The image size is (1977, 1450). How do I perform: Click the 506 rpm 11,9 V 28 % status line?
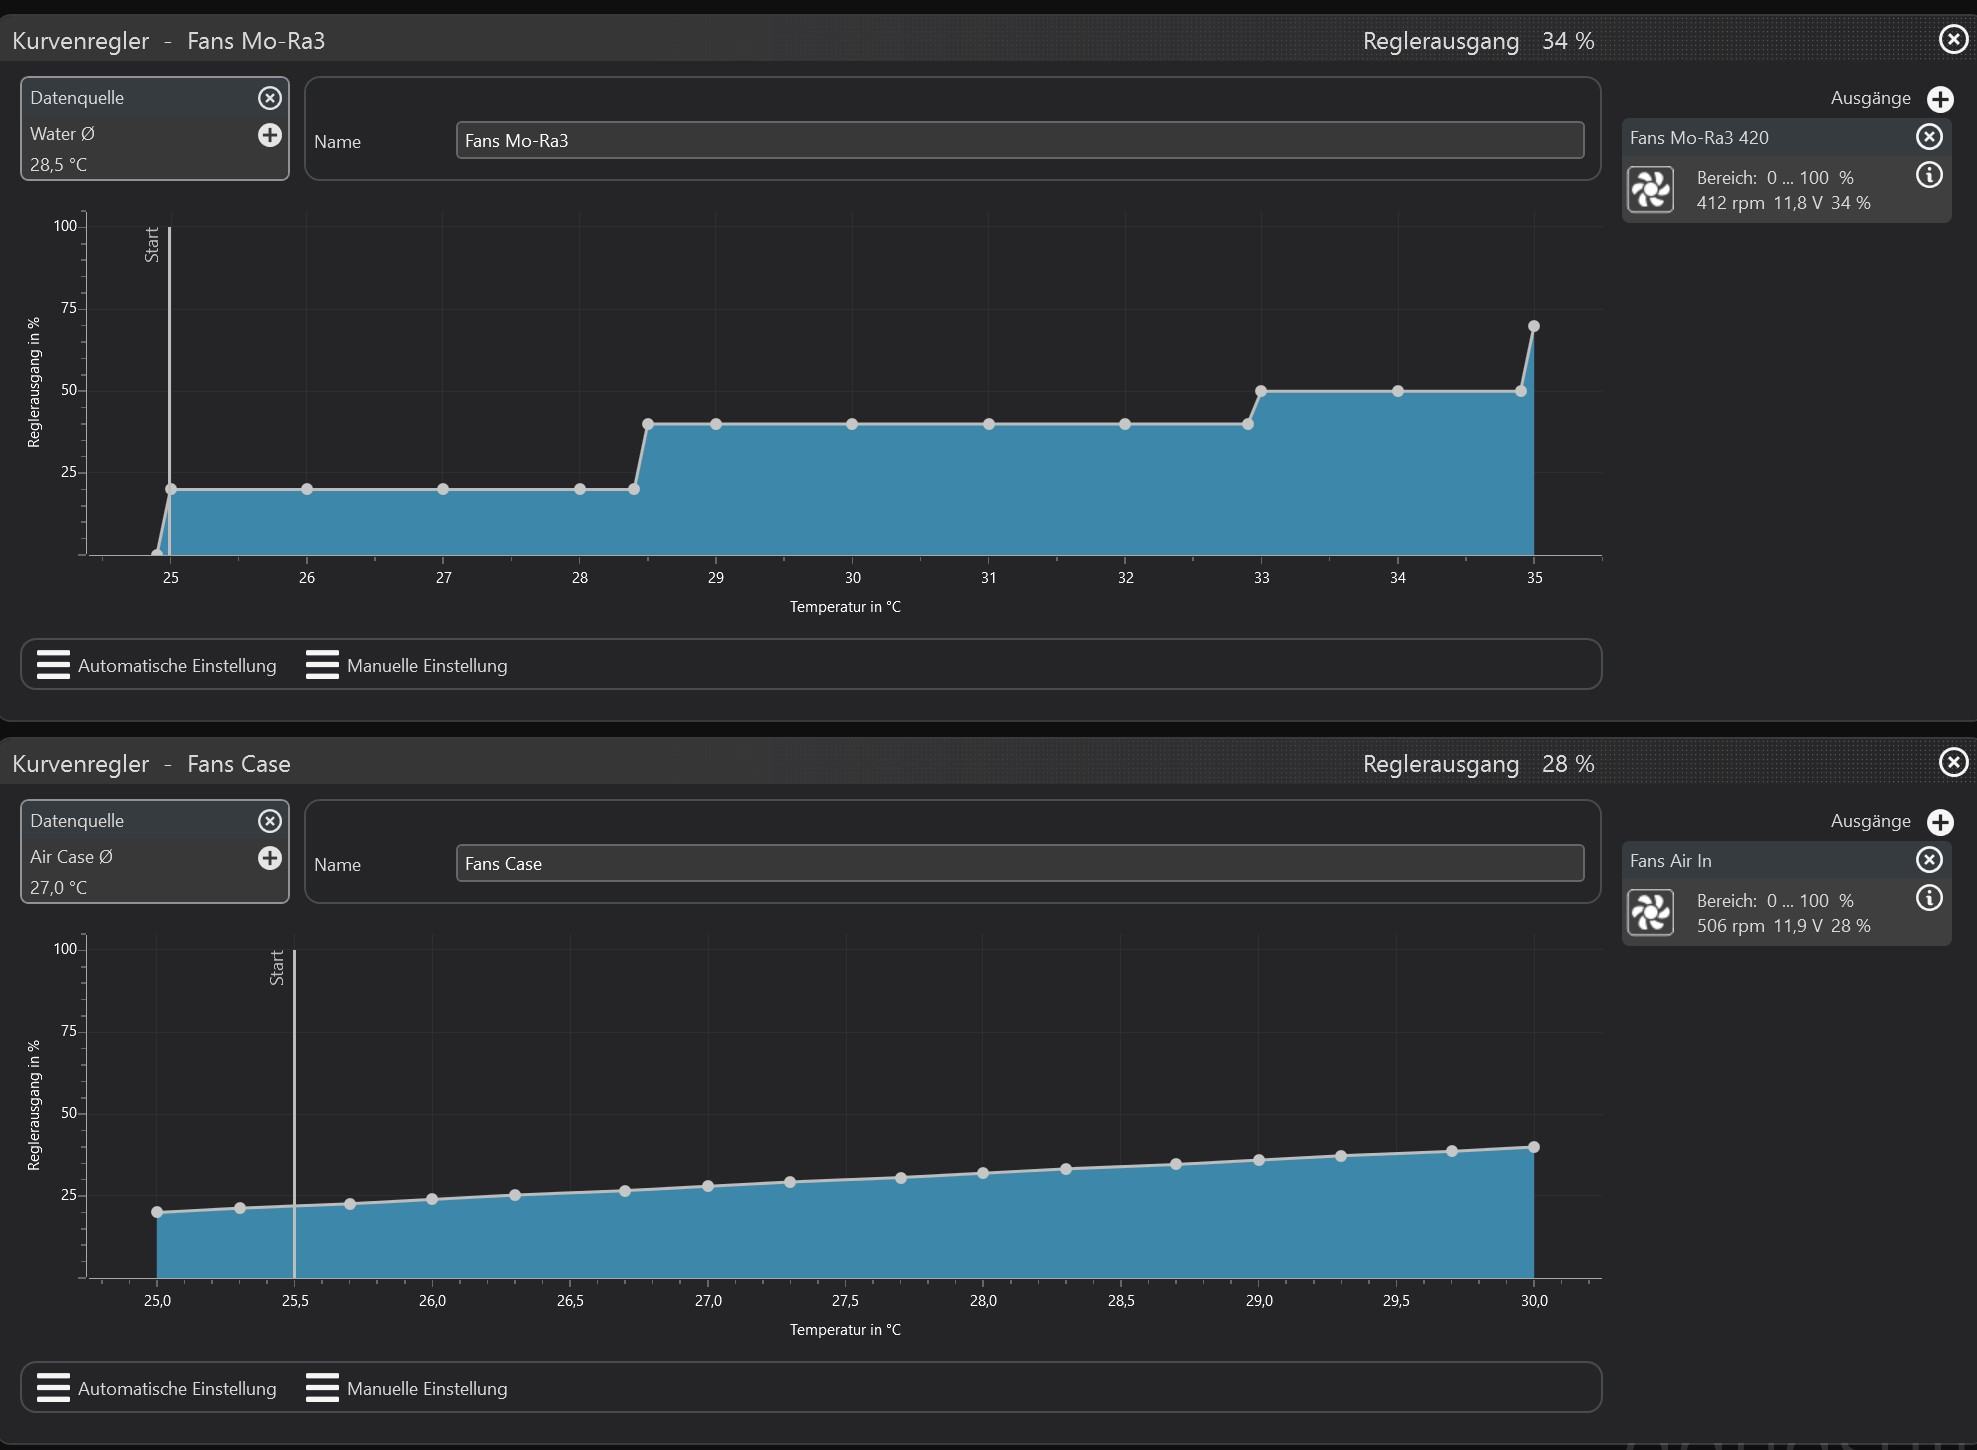1783,926
